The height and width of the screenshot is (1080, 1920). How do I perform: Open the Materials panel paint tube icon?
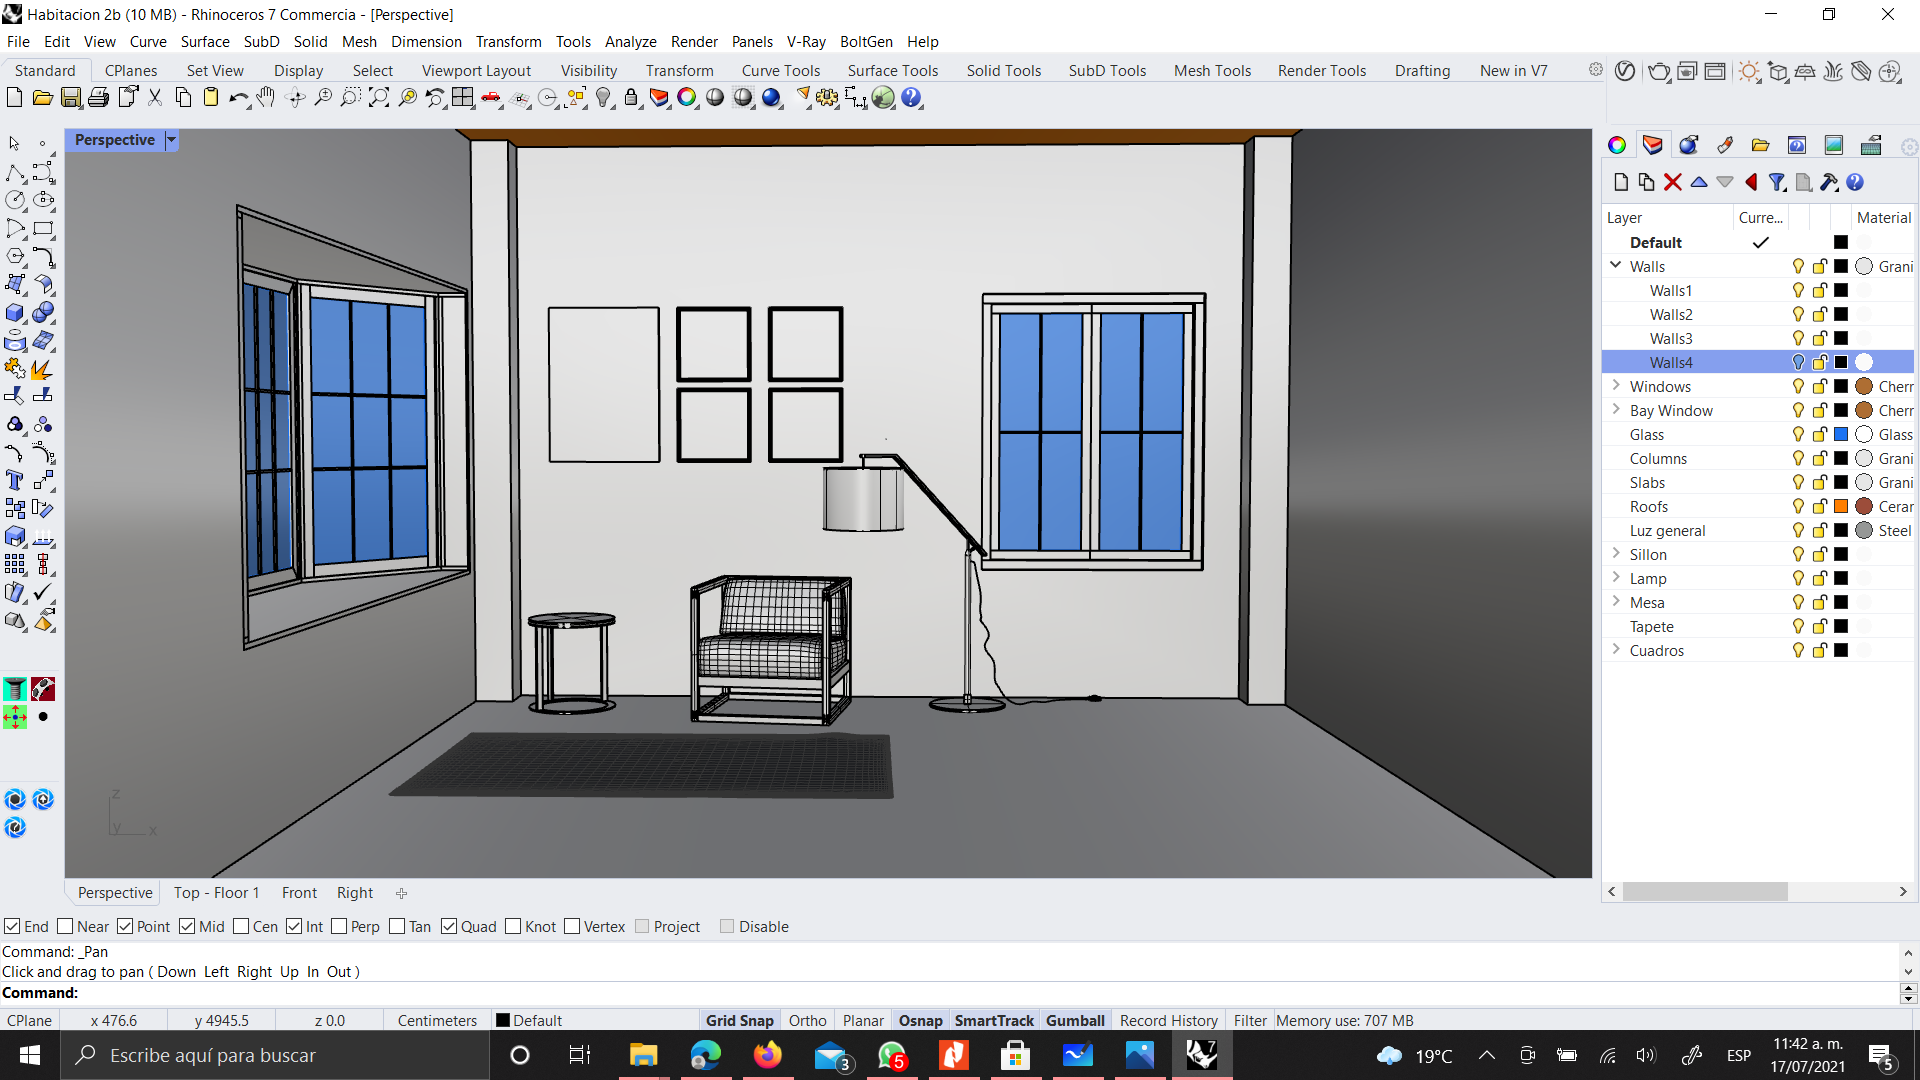click(x=1725, y=145)
